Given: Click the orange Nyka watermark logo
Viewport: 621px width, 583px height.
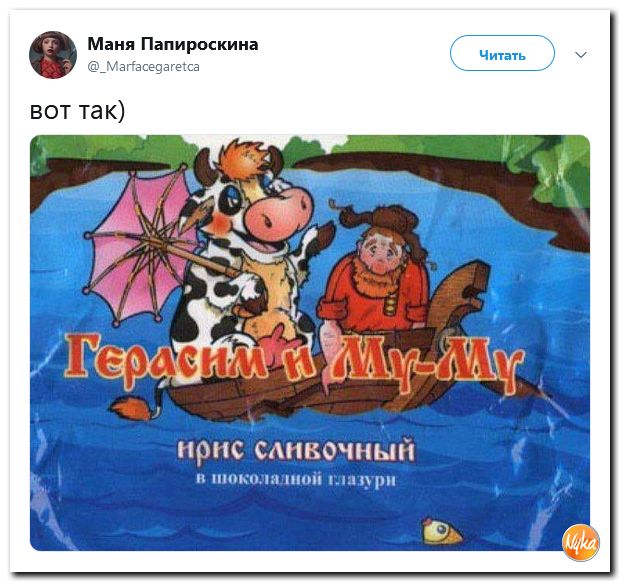Looking at the screenshot, I should [x=581, y=543].
